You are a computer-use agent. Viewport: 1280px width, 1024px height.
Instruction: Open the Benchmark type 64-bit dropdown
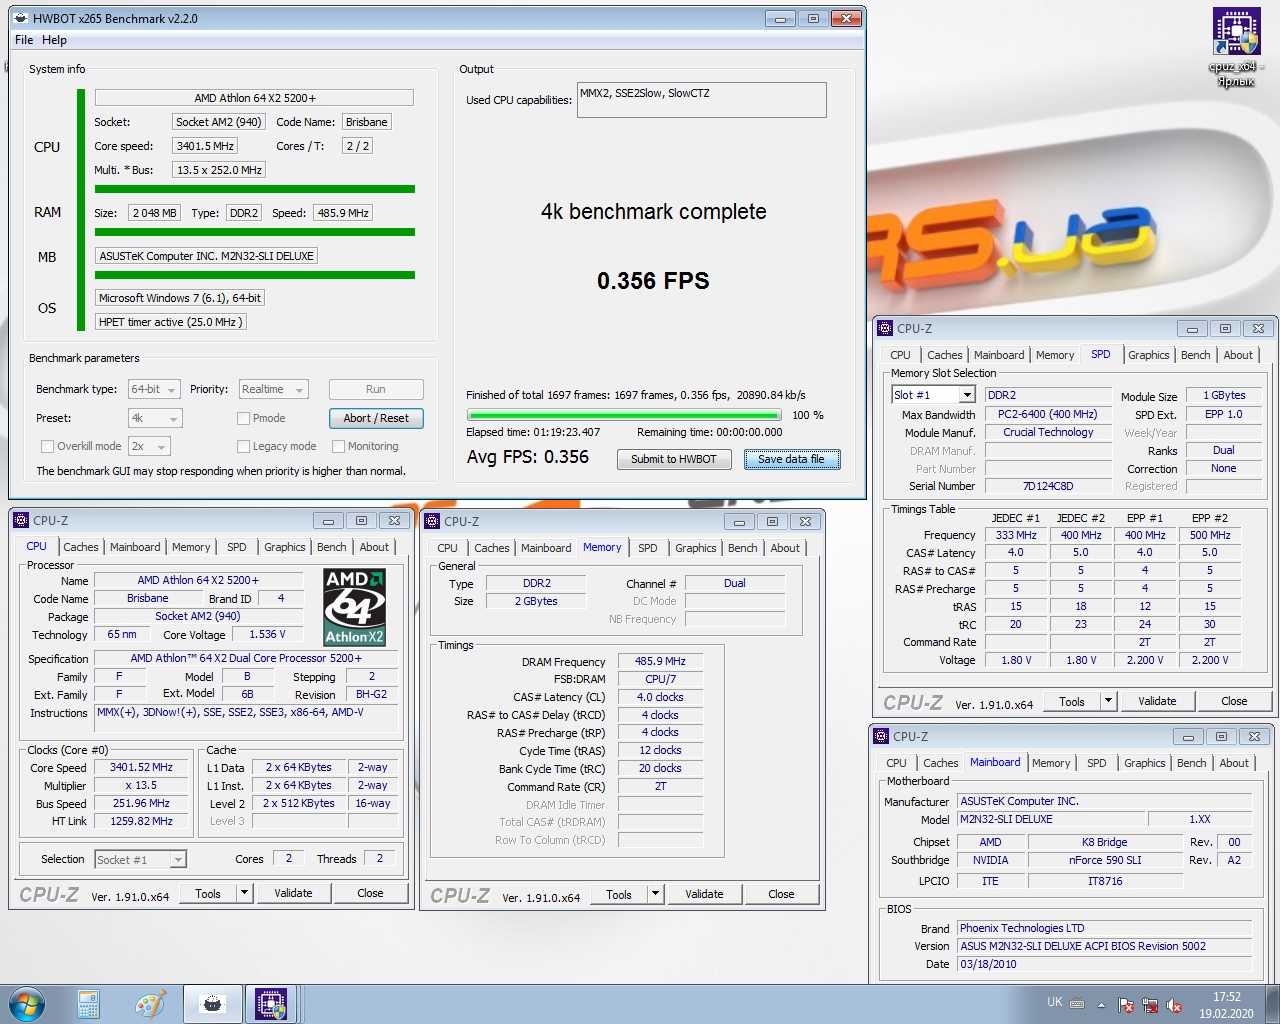pos(154,389)
